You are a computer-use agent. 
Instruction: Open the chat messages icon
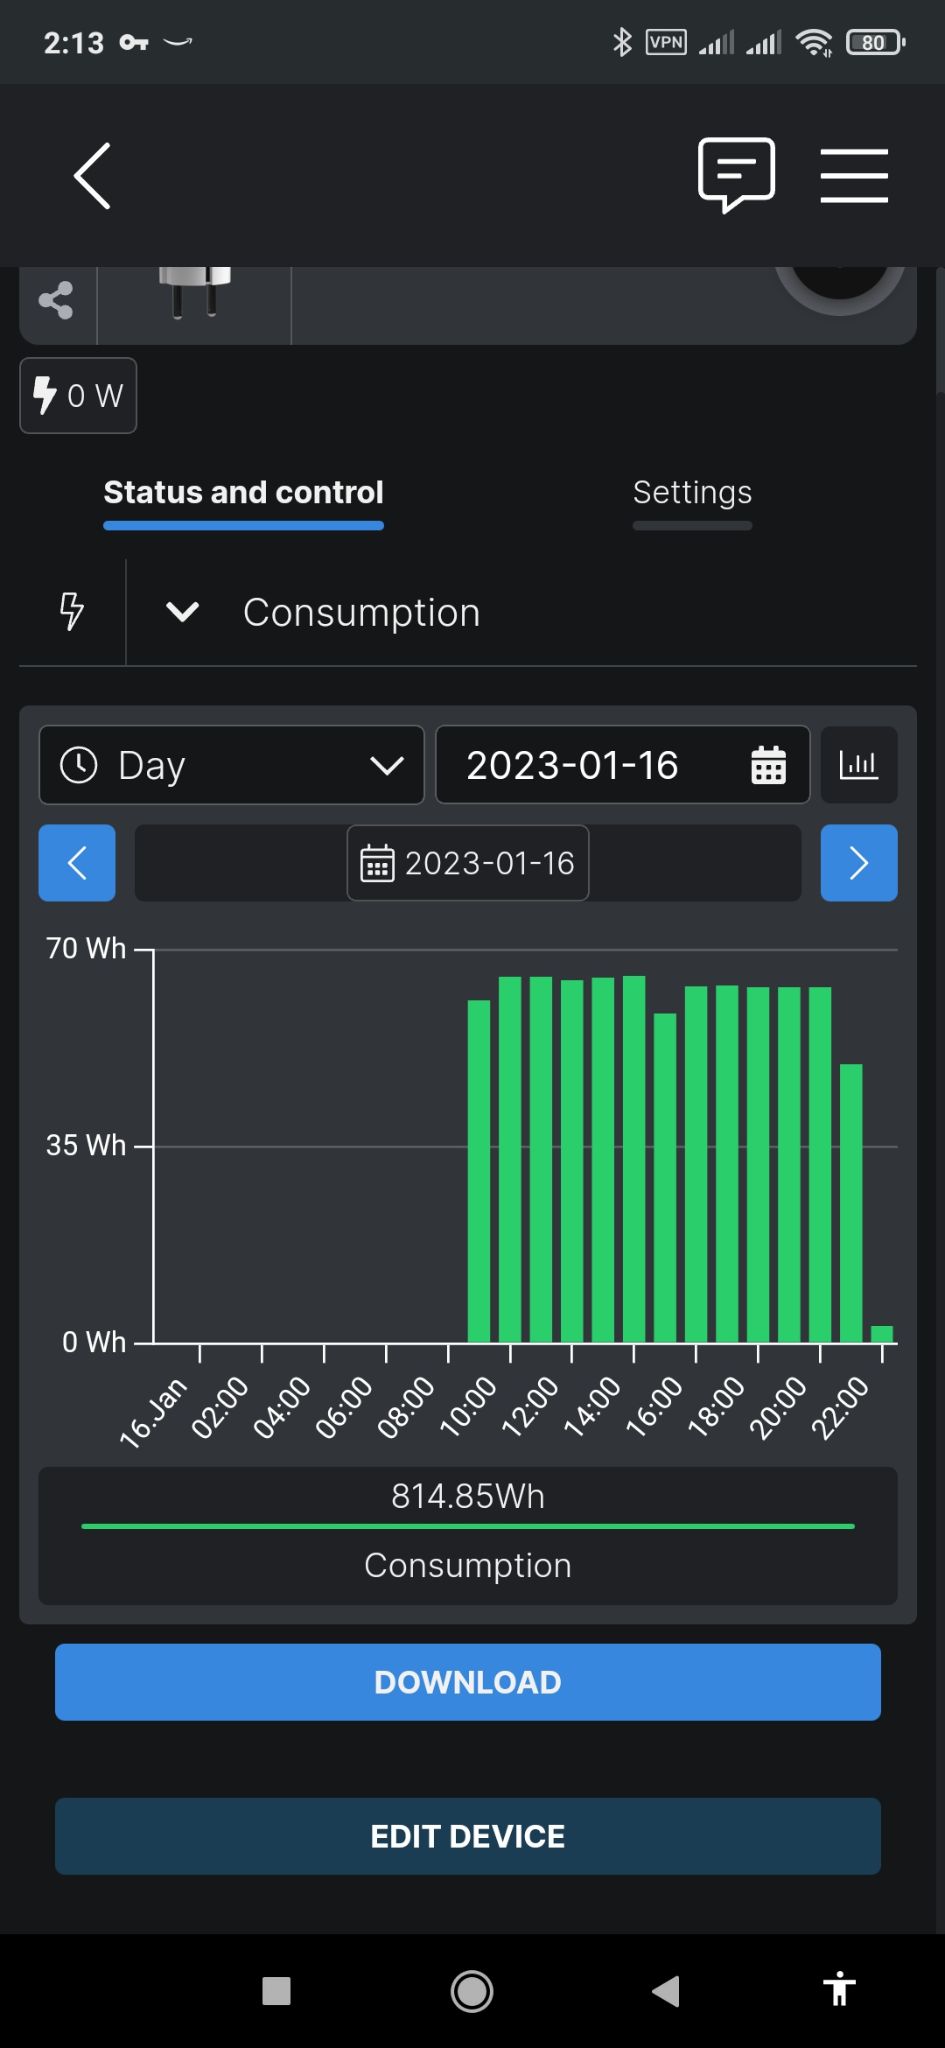pyautogui.click(x=736, y=175)
